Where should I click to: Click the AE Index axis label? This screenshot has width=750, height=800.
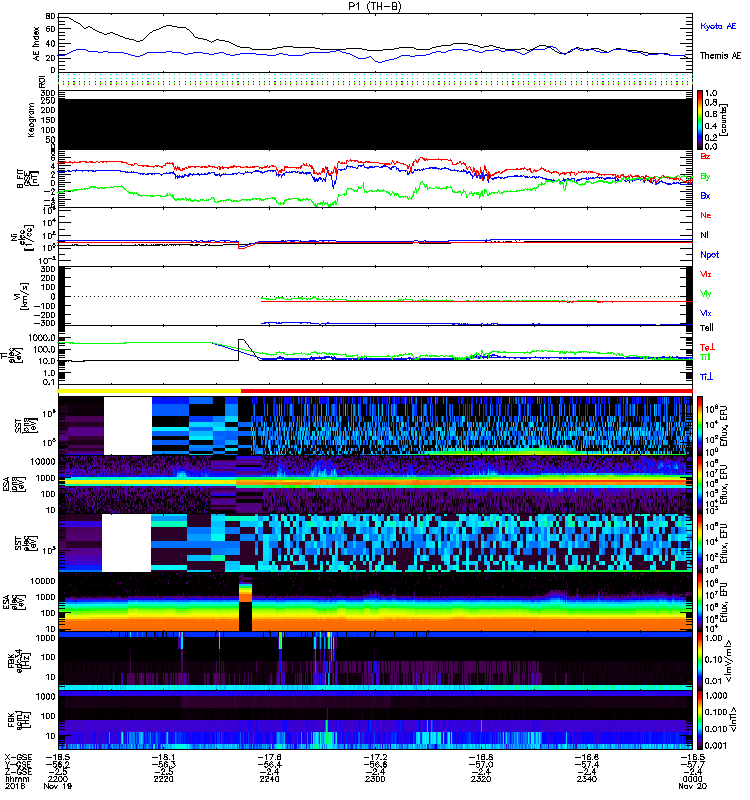point(36,44)
